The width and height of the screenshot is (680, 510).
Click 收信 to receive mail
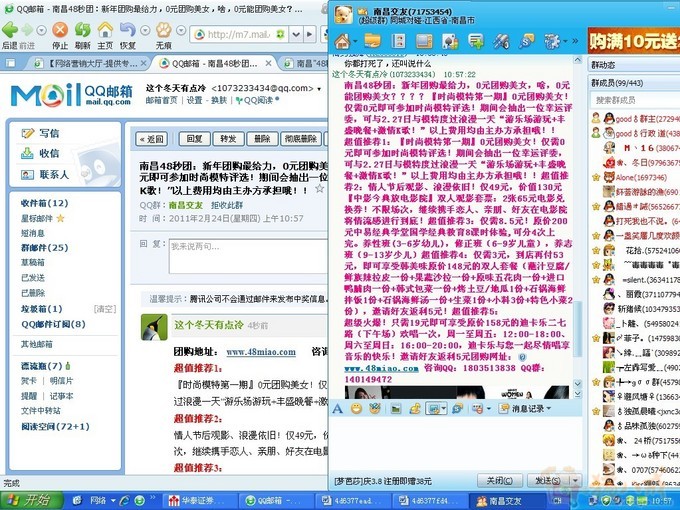(x=40, y=153)
